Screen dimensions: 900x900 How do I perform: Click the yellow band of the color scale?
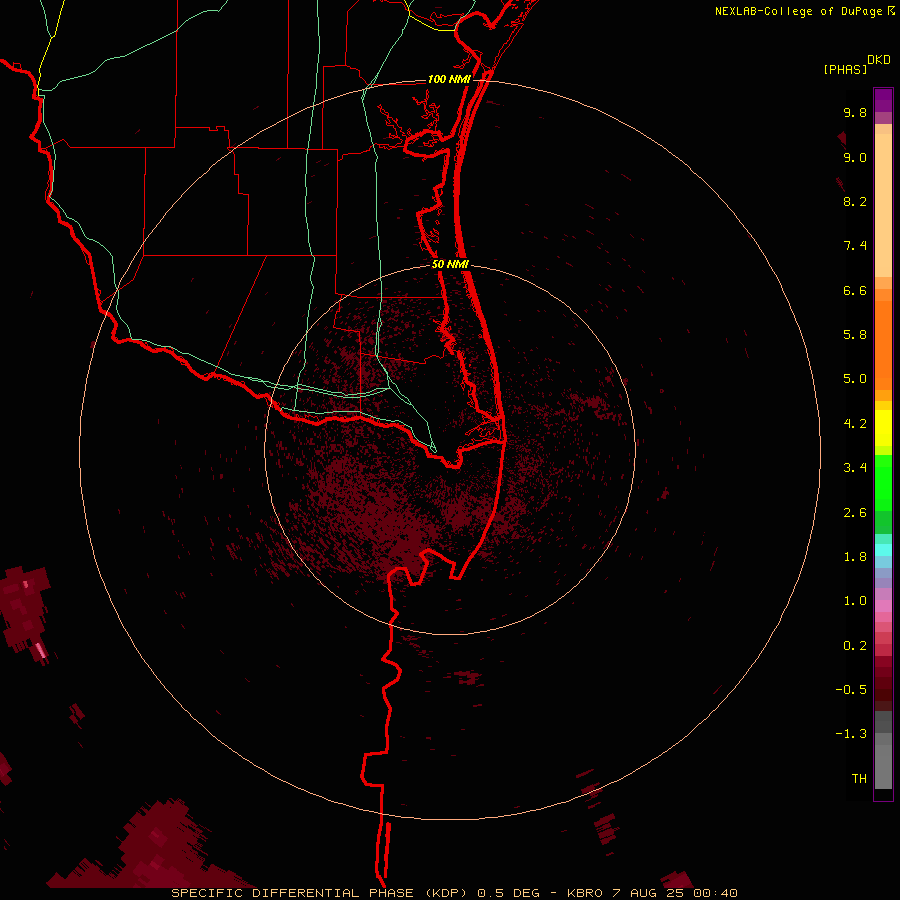coord(883,428)
